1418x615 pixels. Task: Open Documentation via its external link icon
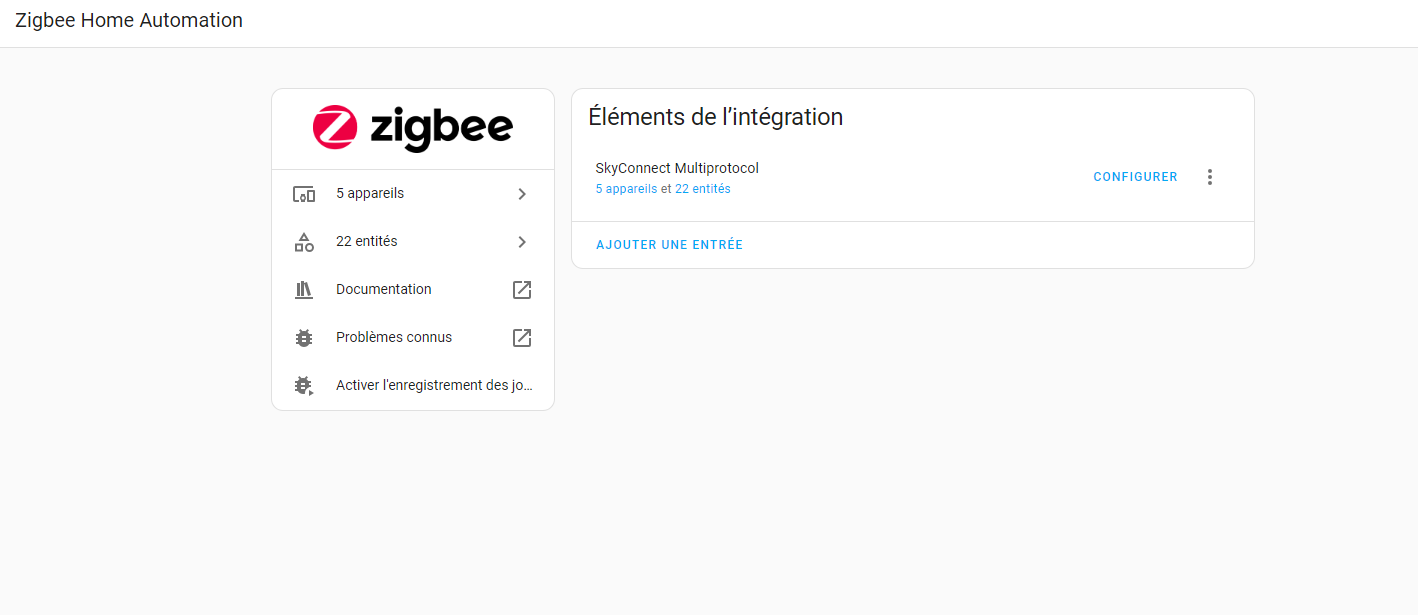pos(521,290)
